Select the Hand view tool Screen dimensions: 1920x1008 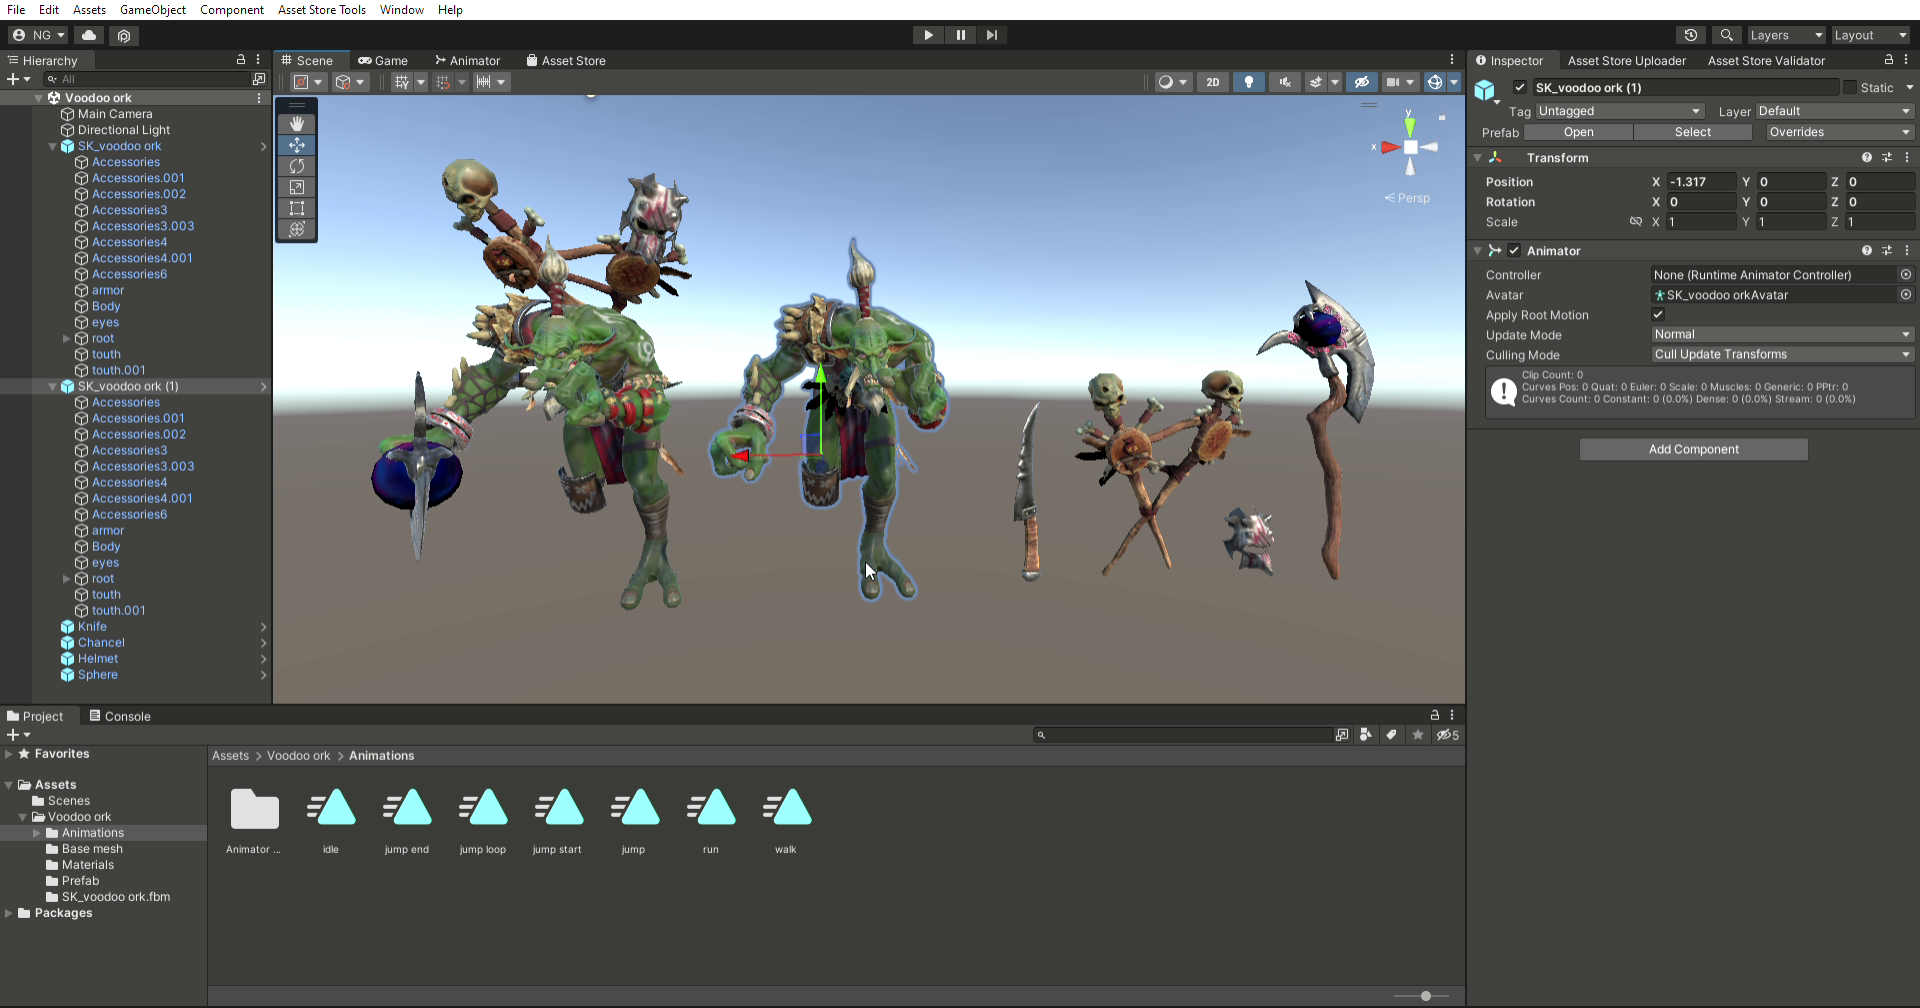point(297,124)
